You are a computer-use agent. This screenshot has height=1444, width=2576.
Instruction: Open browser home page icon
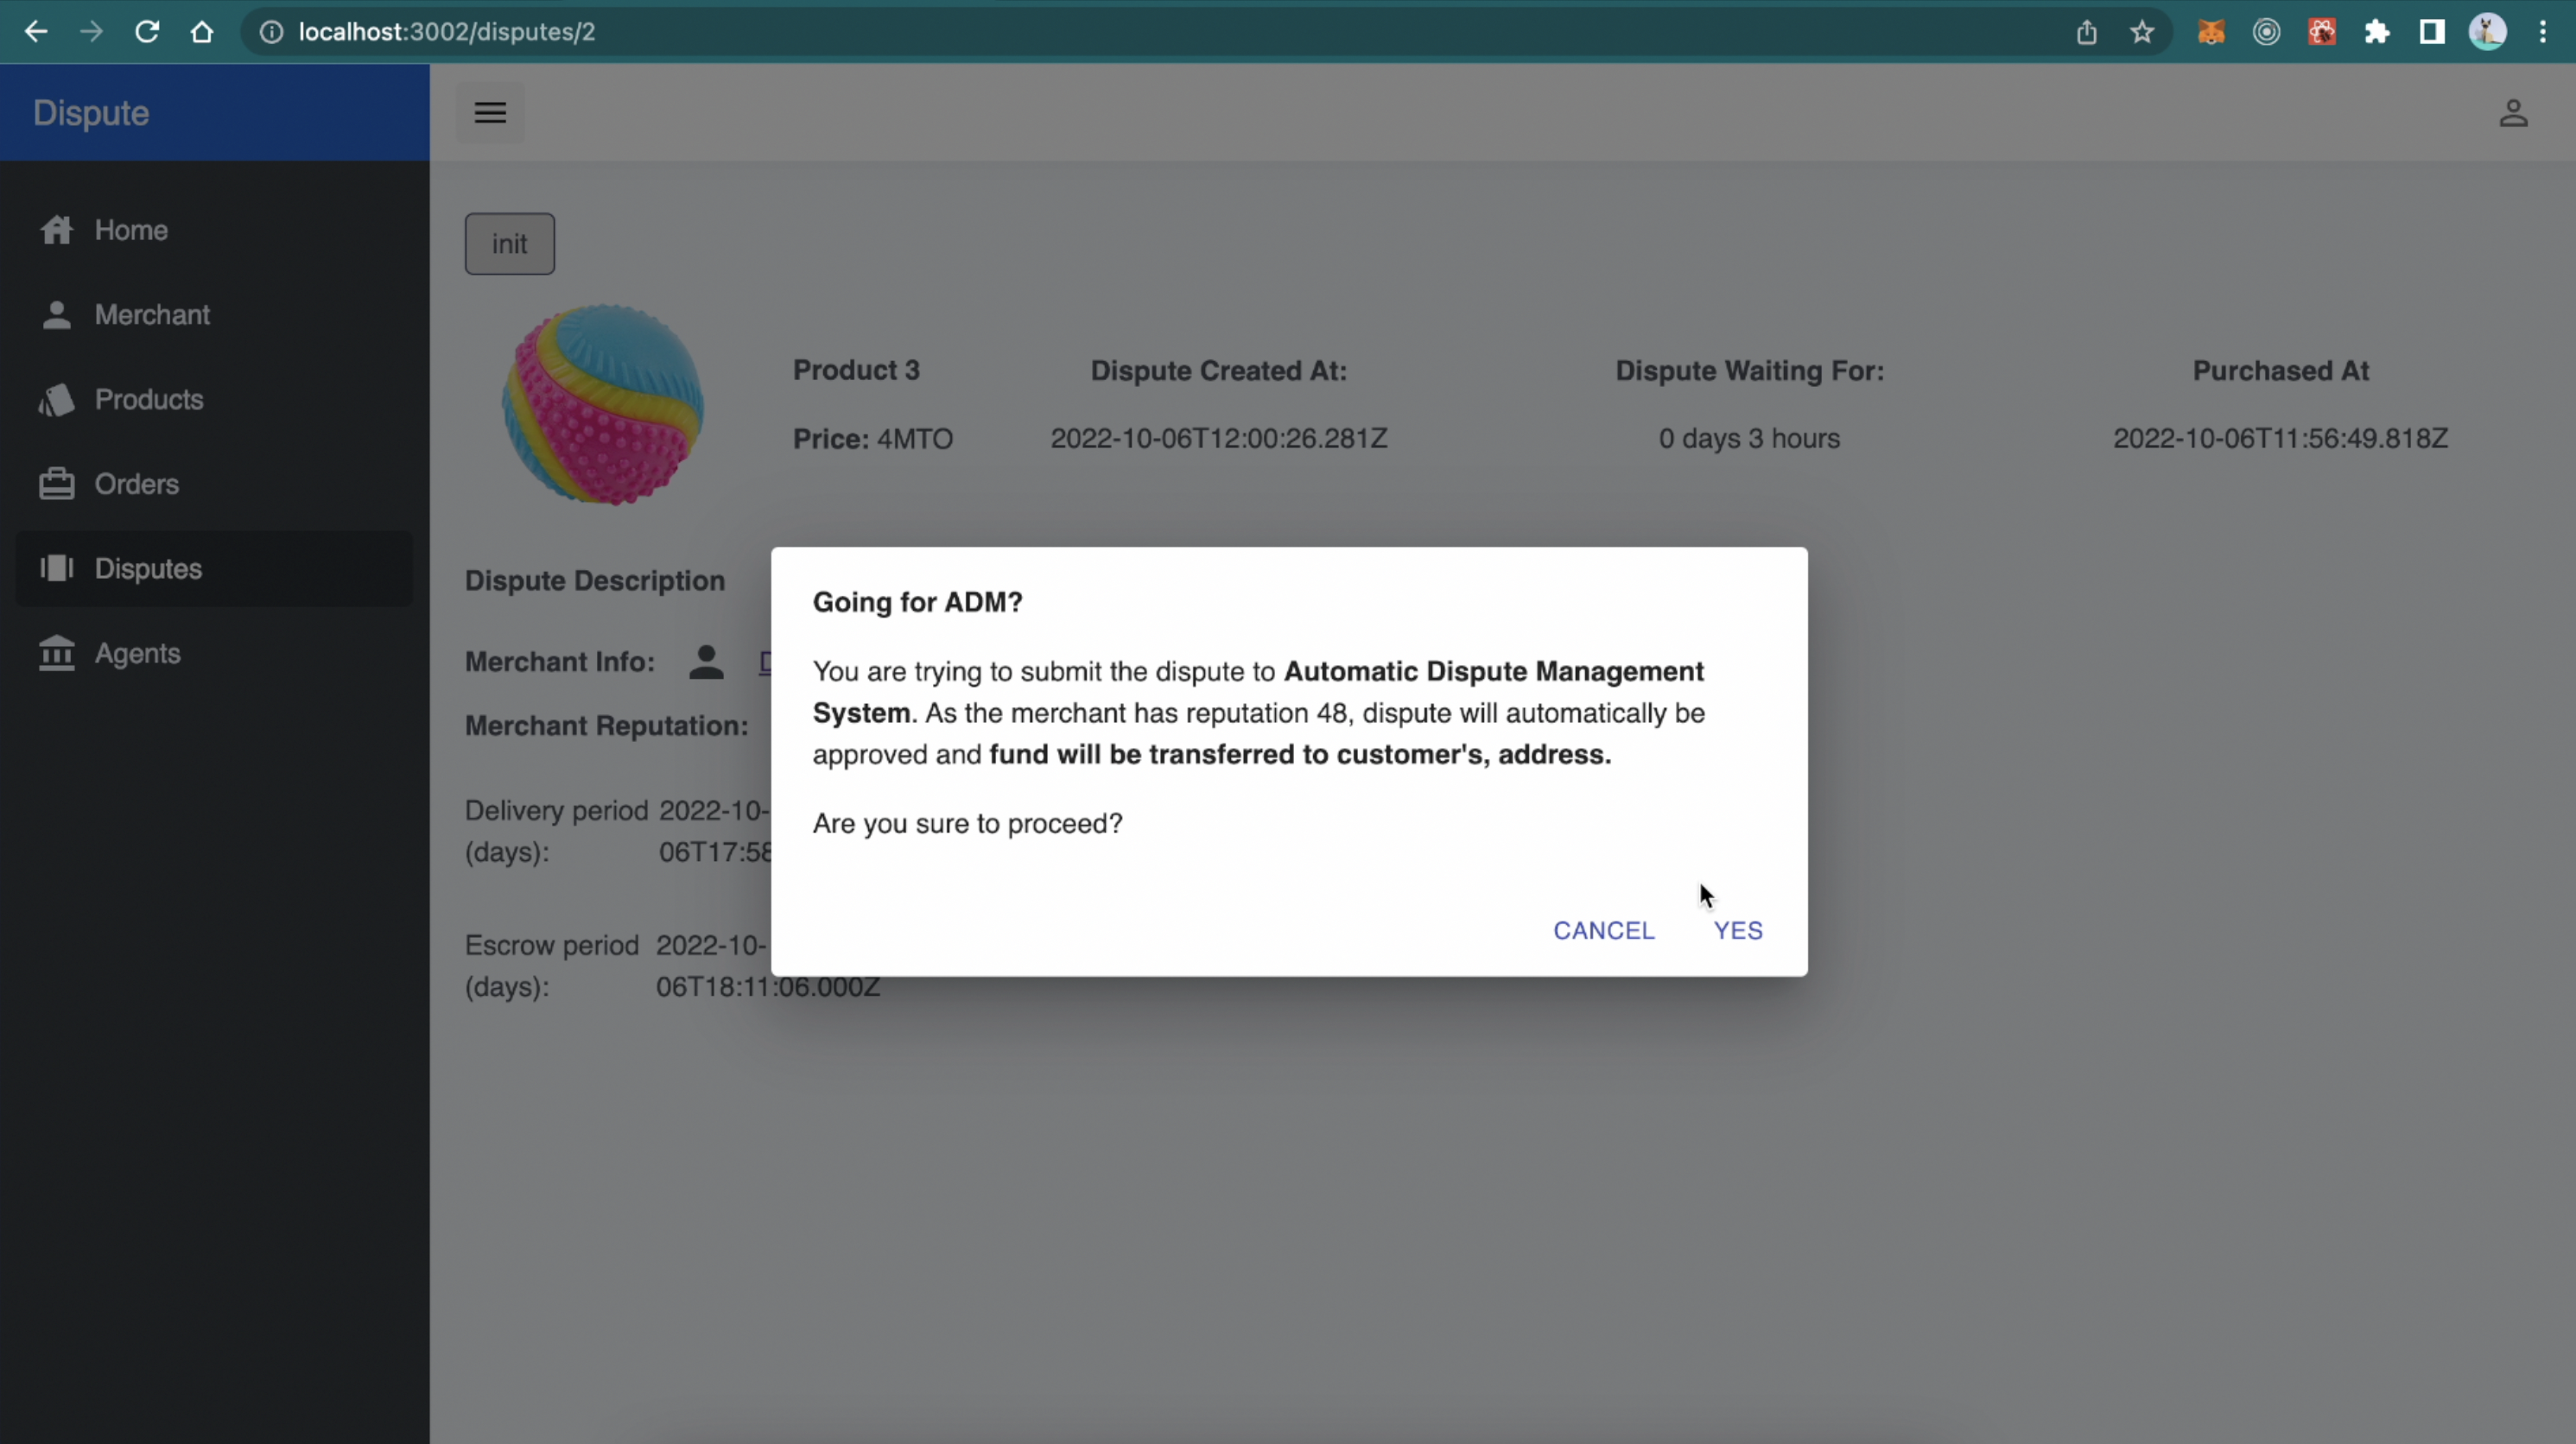click(x=202, y=32)
